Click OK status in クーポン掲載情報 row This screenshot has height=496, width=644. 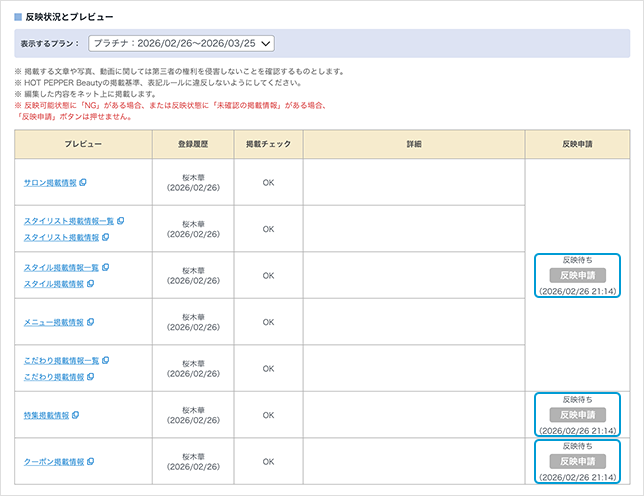pos(269,462)
